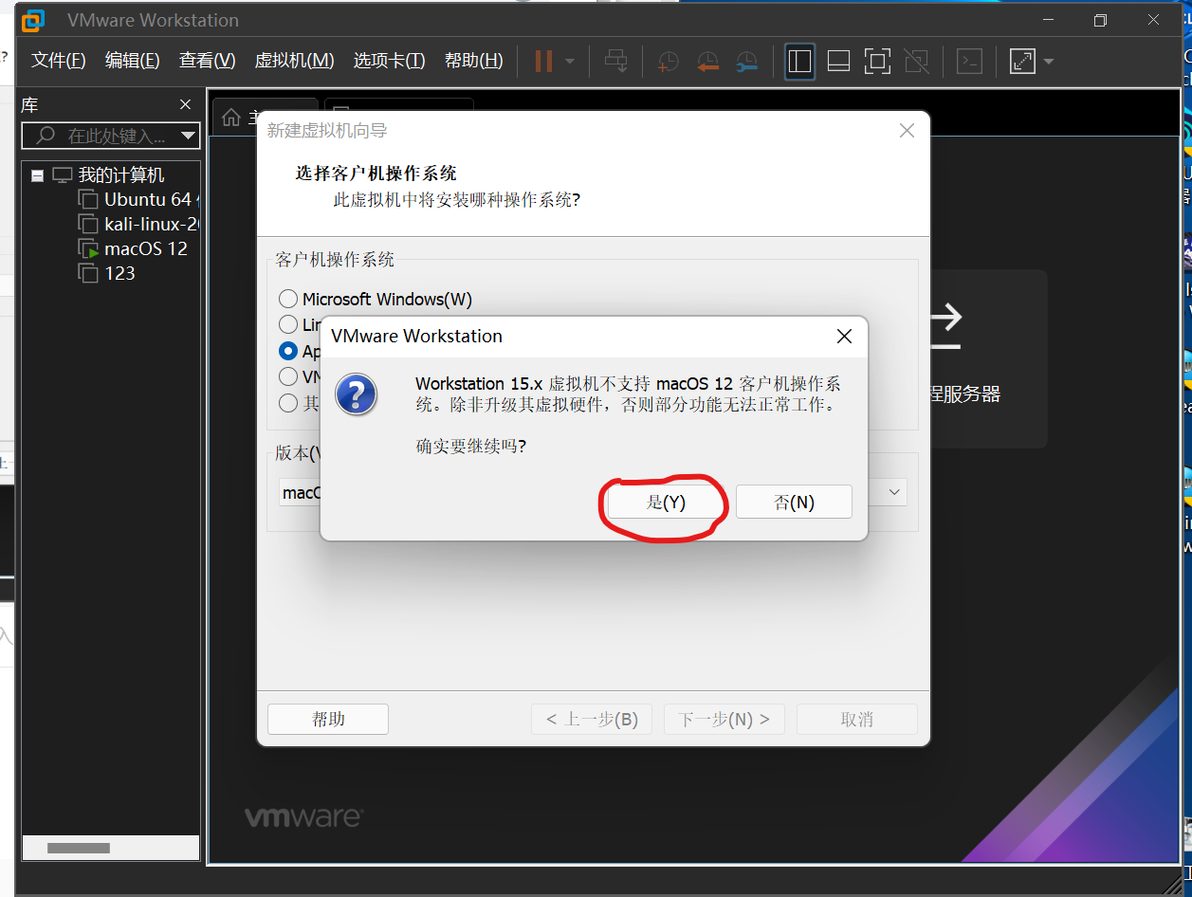Select the Apple Mac OS radio option
The width and height of the screenshot is (1192, 897).
288,350
